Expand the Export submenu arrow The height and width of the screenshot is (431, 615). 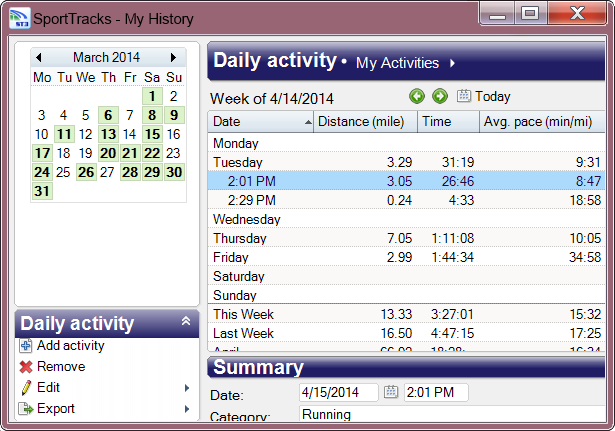point(187,409)
